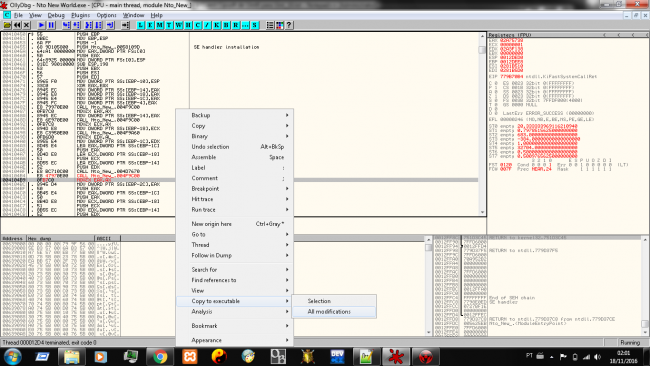Open the Log window with L button
The height and width of the screenshot is (366, 650).
pyautogui.click(x=141, y=25)
